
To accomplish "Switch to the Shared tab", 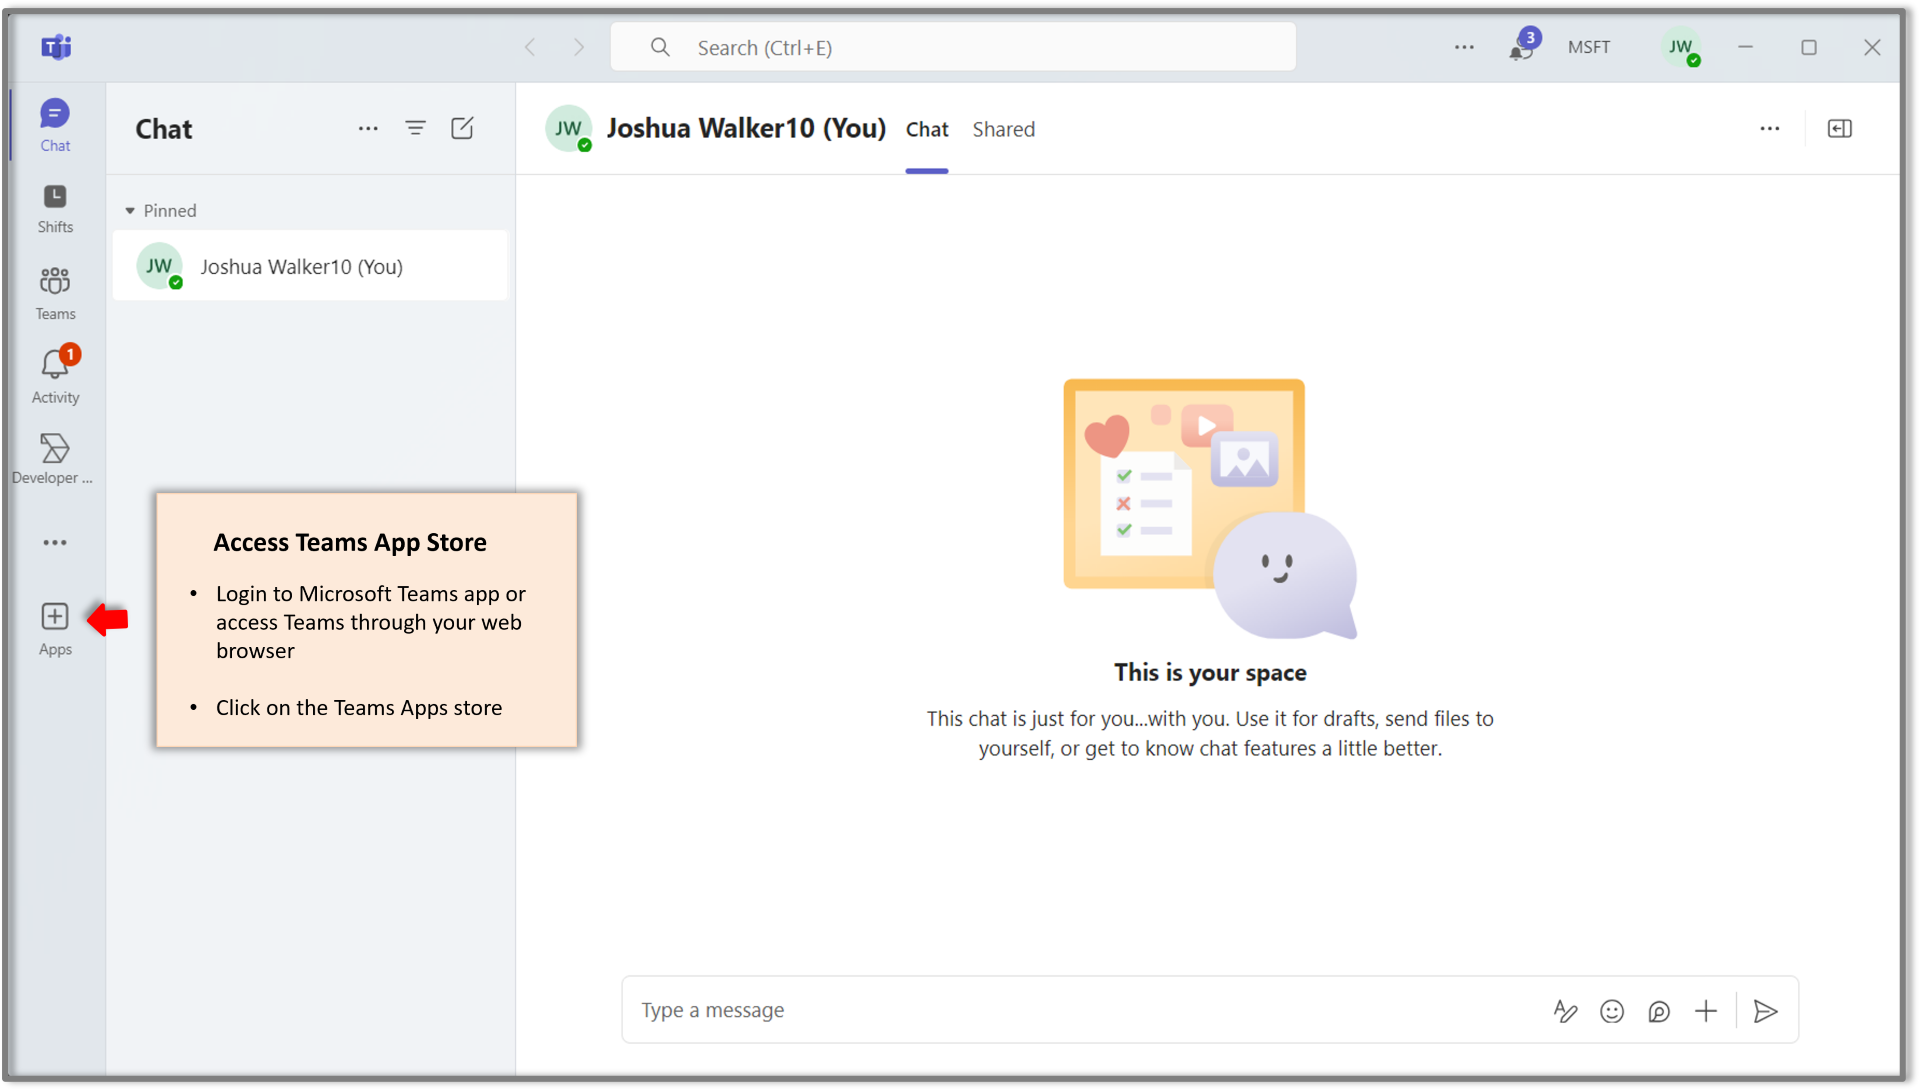I will (x=1003, y=129).
